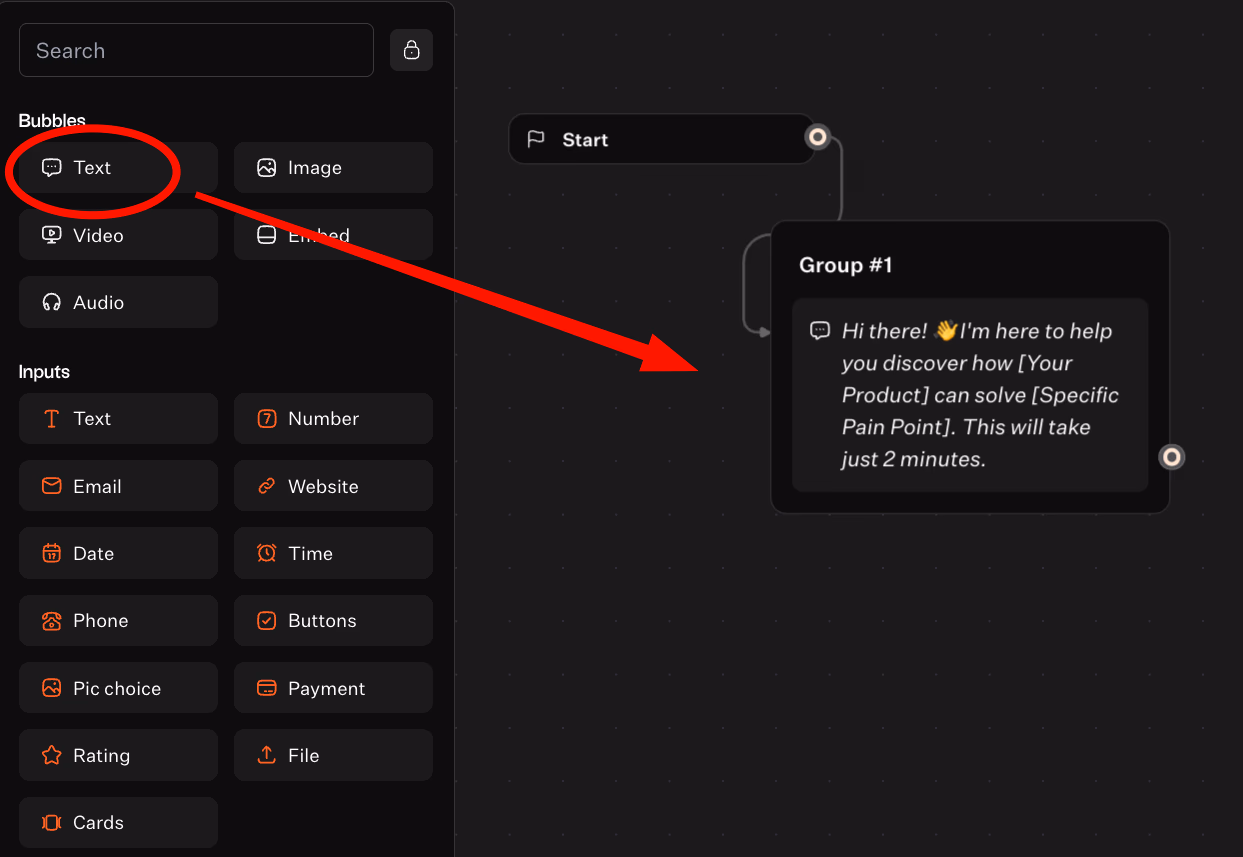The height and width of the screenshot is (857, 1243).
Task: Select the Number input block
Action: [333, 418]
